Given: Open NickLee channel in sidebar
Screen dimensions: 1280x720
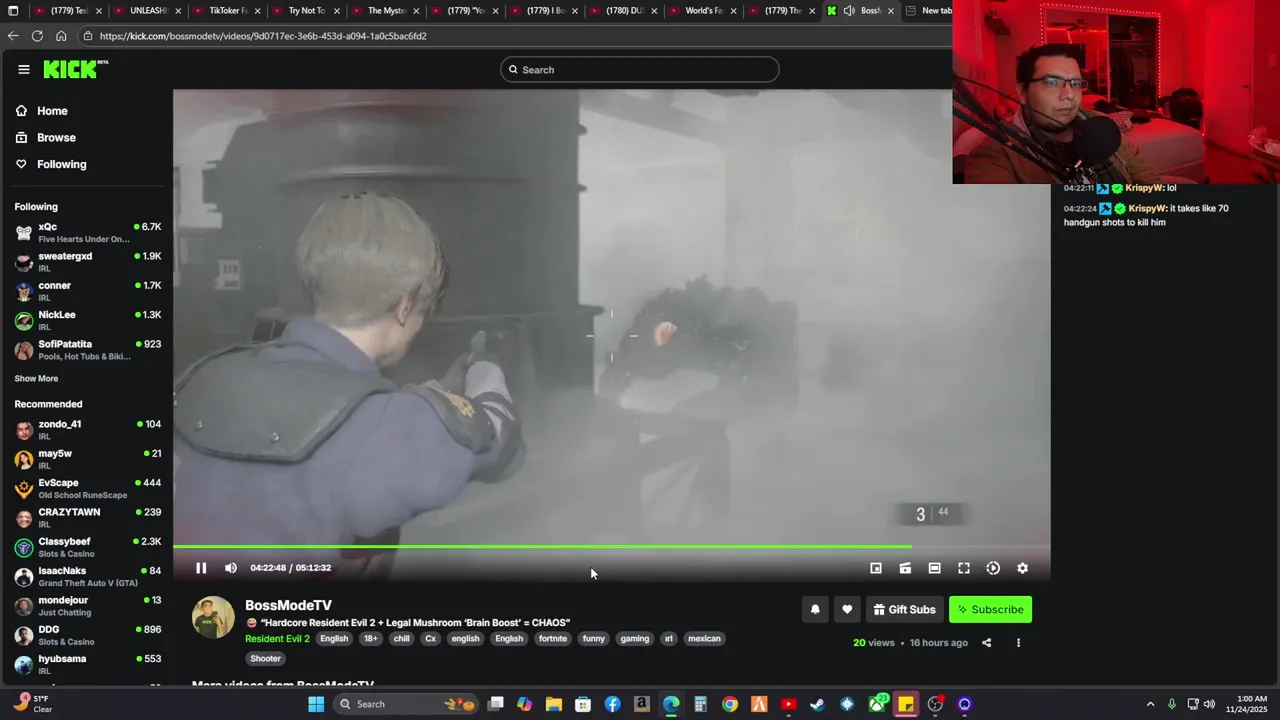Looking at the screenshot, I should coord(87,321).
